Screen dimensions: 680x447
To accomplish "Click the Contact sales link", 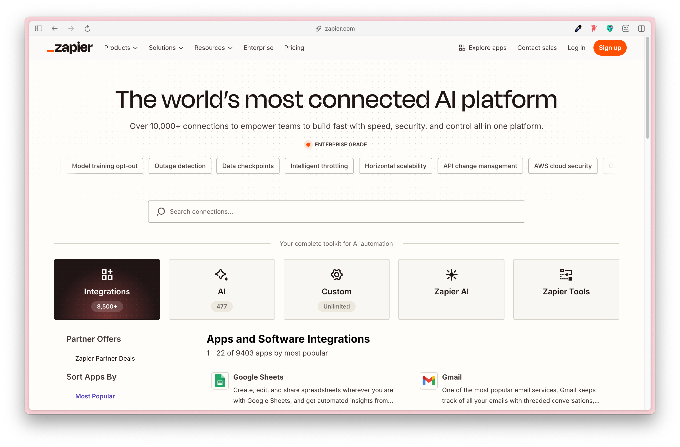I will (x=537, y=48).
